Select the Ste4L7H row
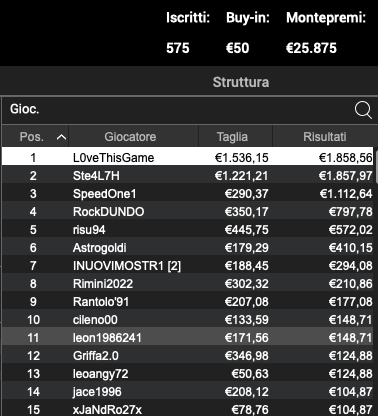 (x=187, y=175)
